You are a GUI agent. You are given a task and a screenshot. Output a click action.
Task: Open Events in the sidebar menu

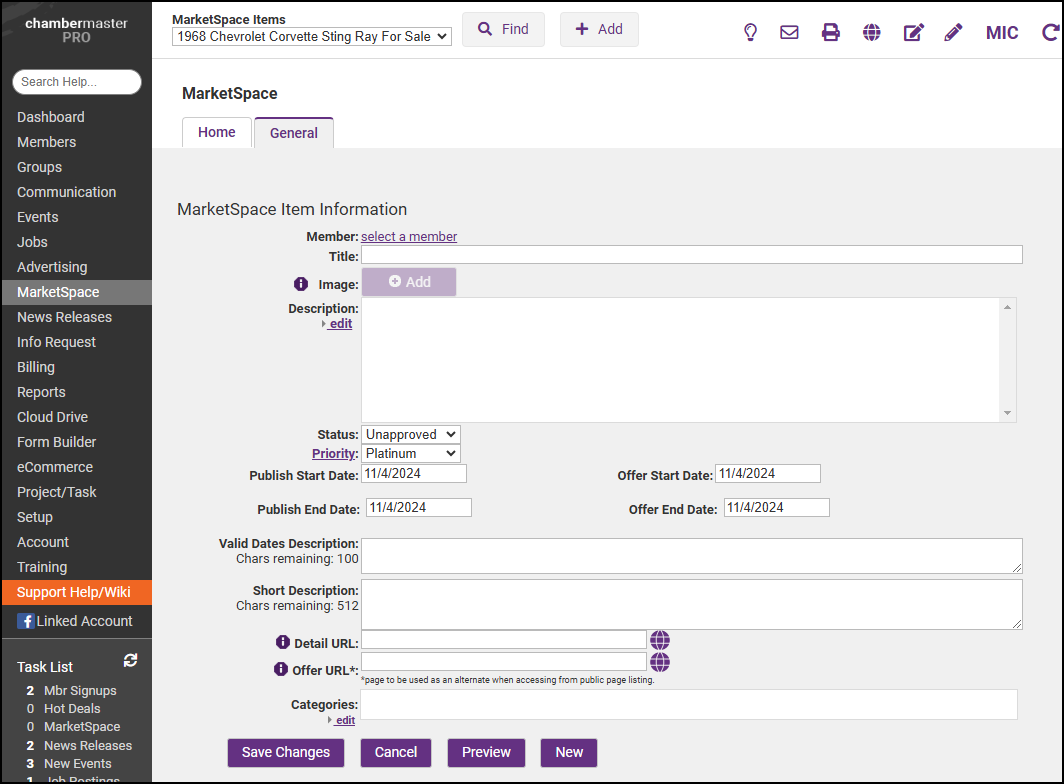click(38, 217)
